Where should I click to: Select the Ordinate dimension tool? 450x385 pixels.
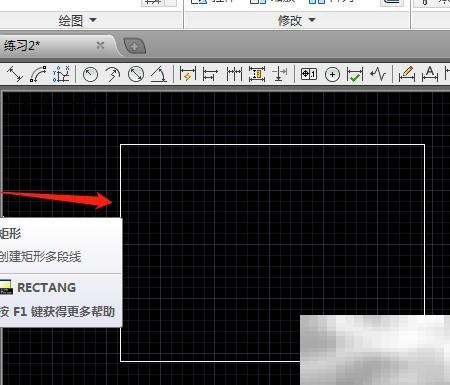61,74
